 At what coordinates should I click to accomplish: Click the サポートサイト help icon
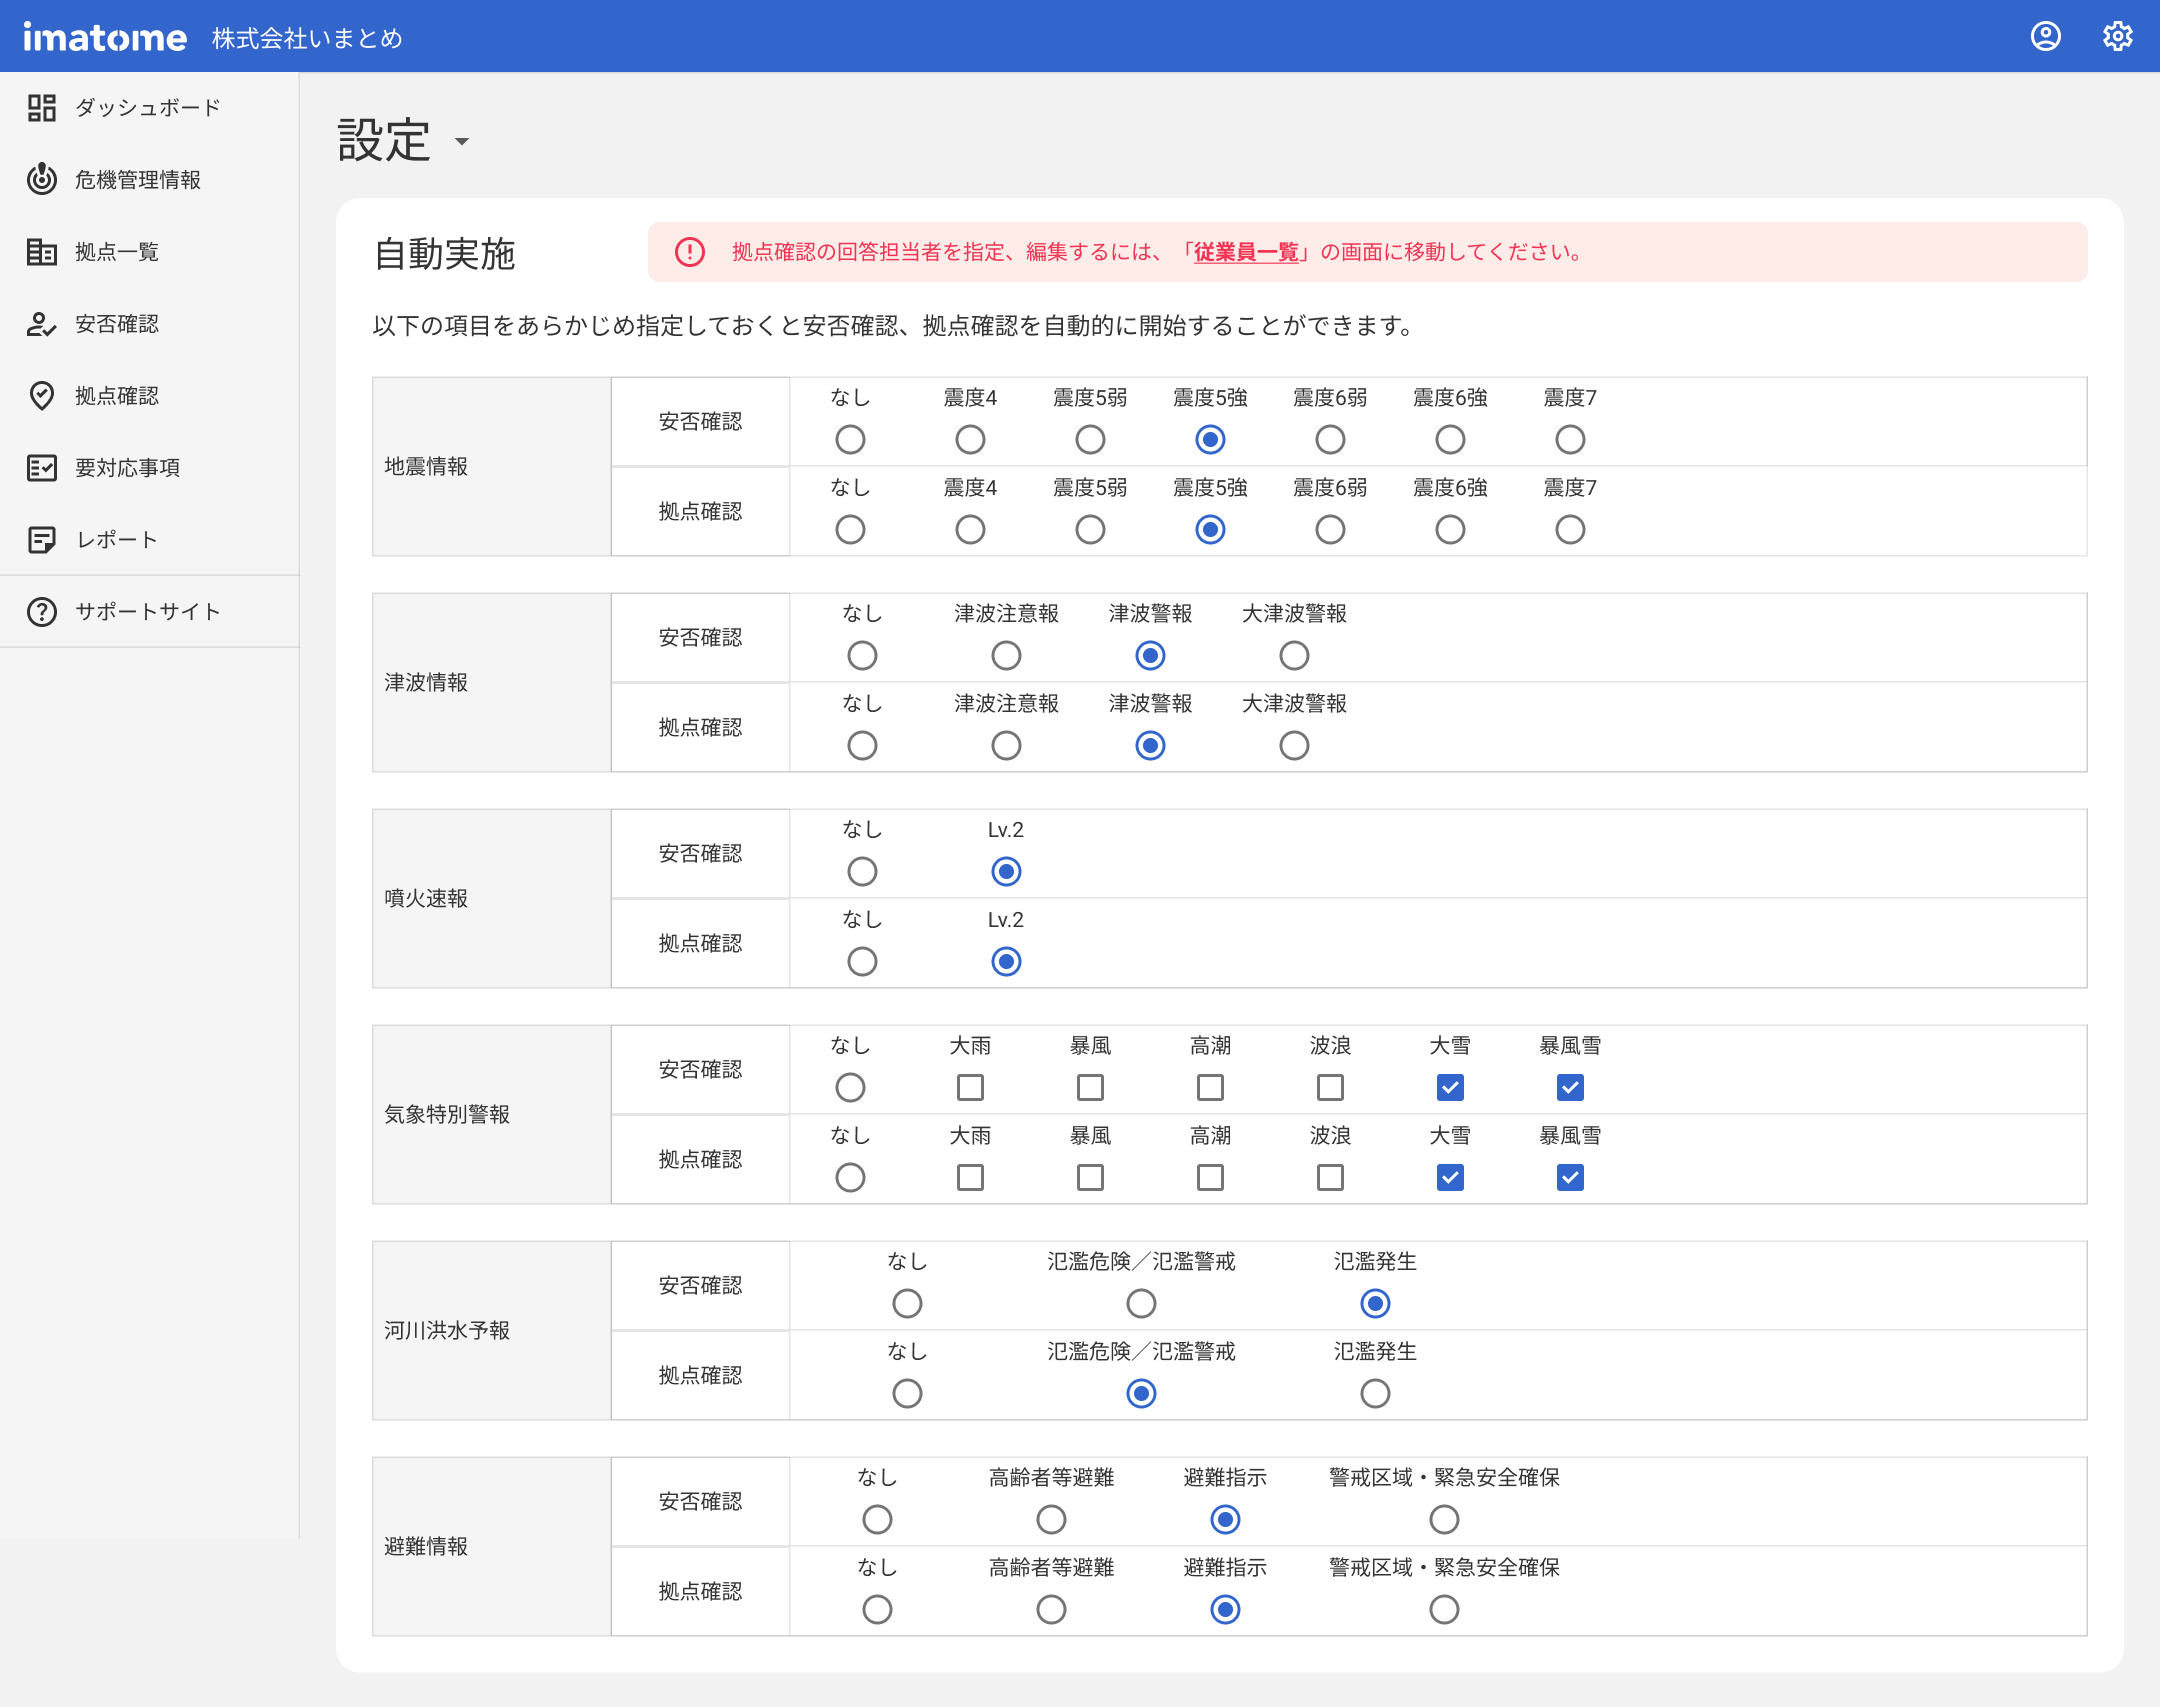click(41, 611)
